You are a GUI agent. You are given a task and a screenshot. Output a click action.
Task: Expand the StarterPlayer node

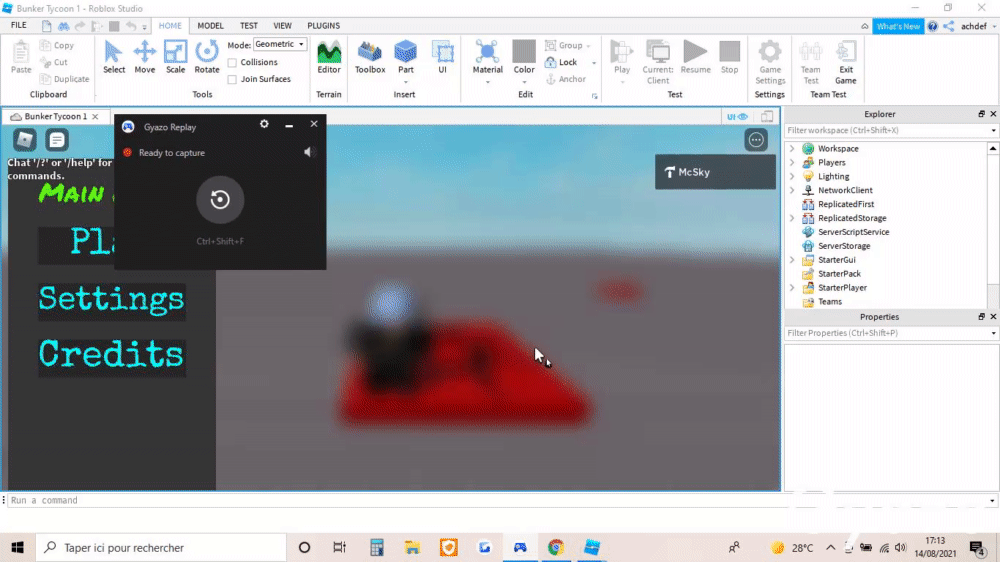792,287
